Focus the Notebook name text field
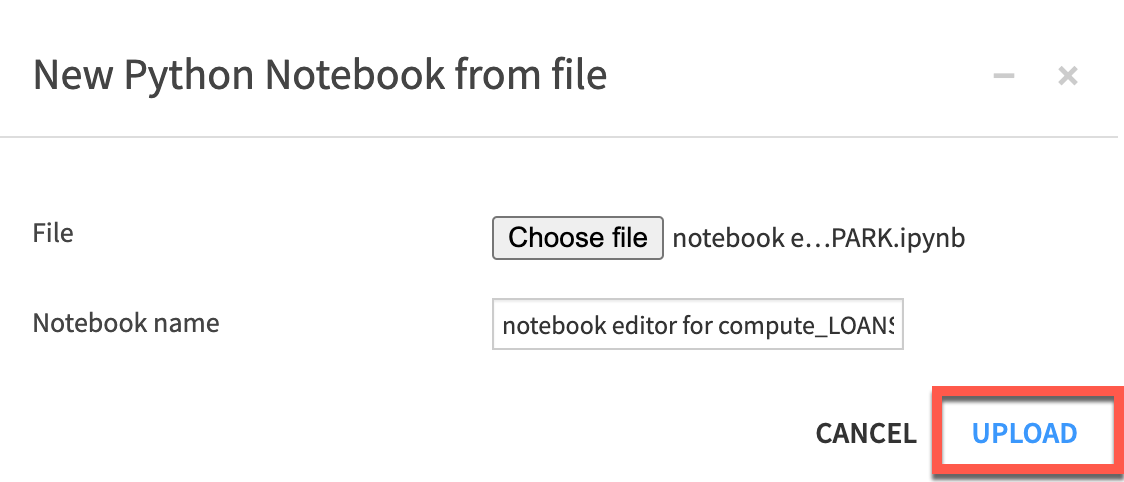Screen dimensions: 1124x482 coord(698,324)
